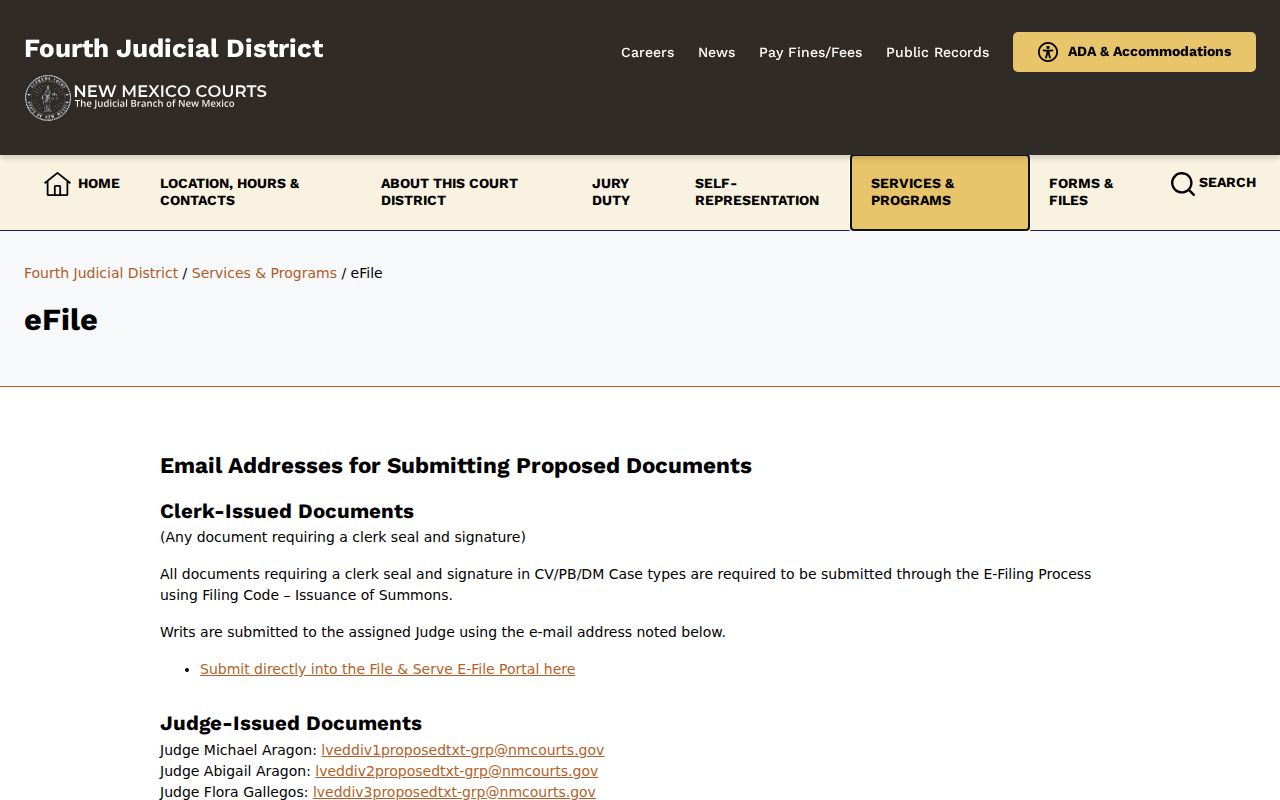
Task: Email Judge Abigail Aragon's proposed text address
Action: [x=456, y=771]
